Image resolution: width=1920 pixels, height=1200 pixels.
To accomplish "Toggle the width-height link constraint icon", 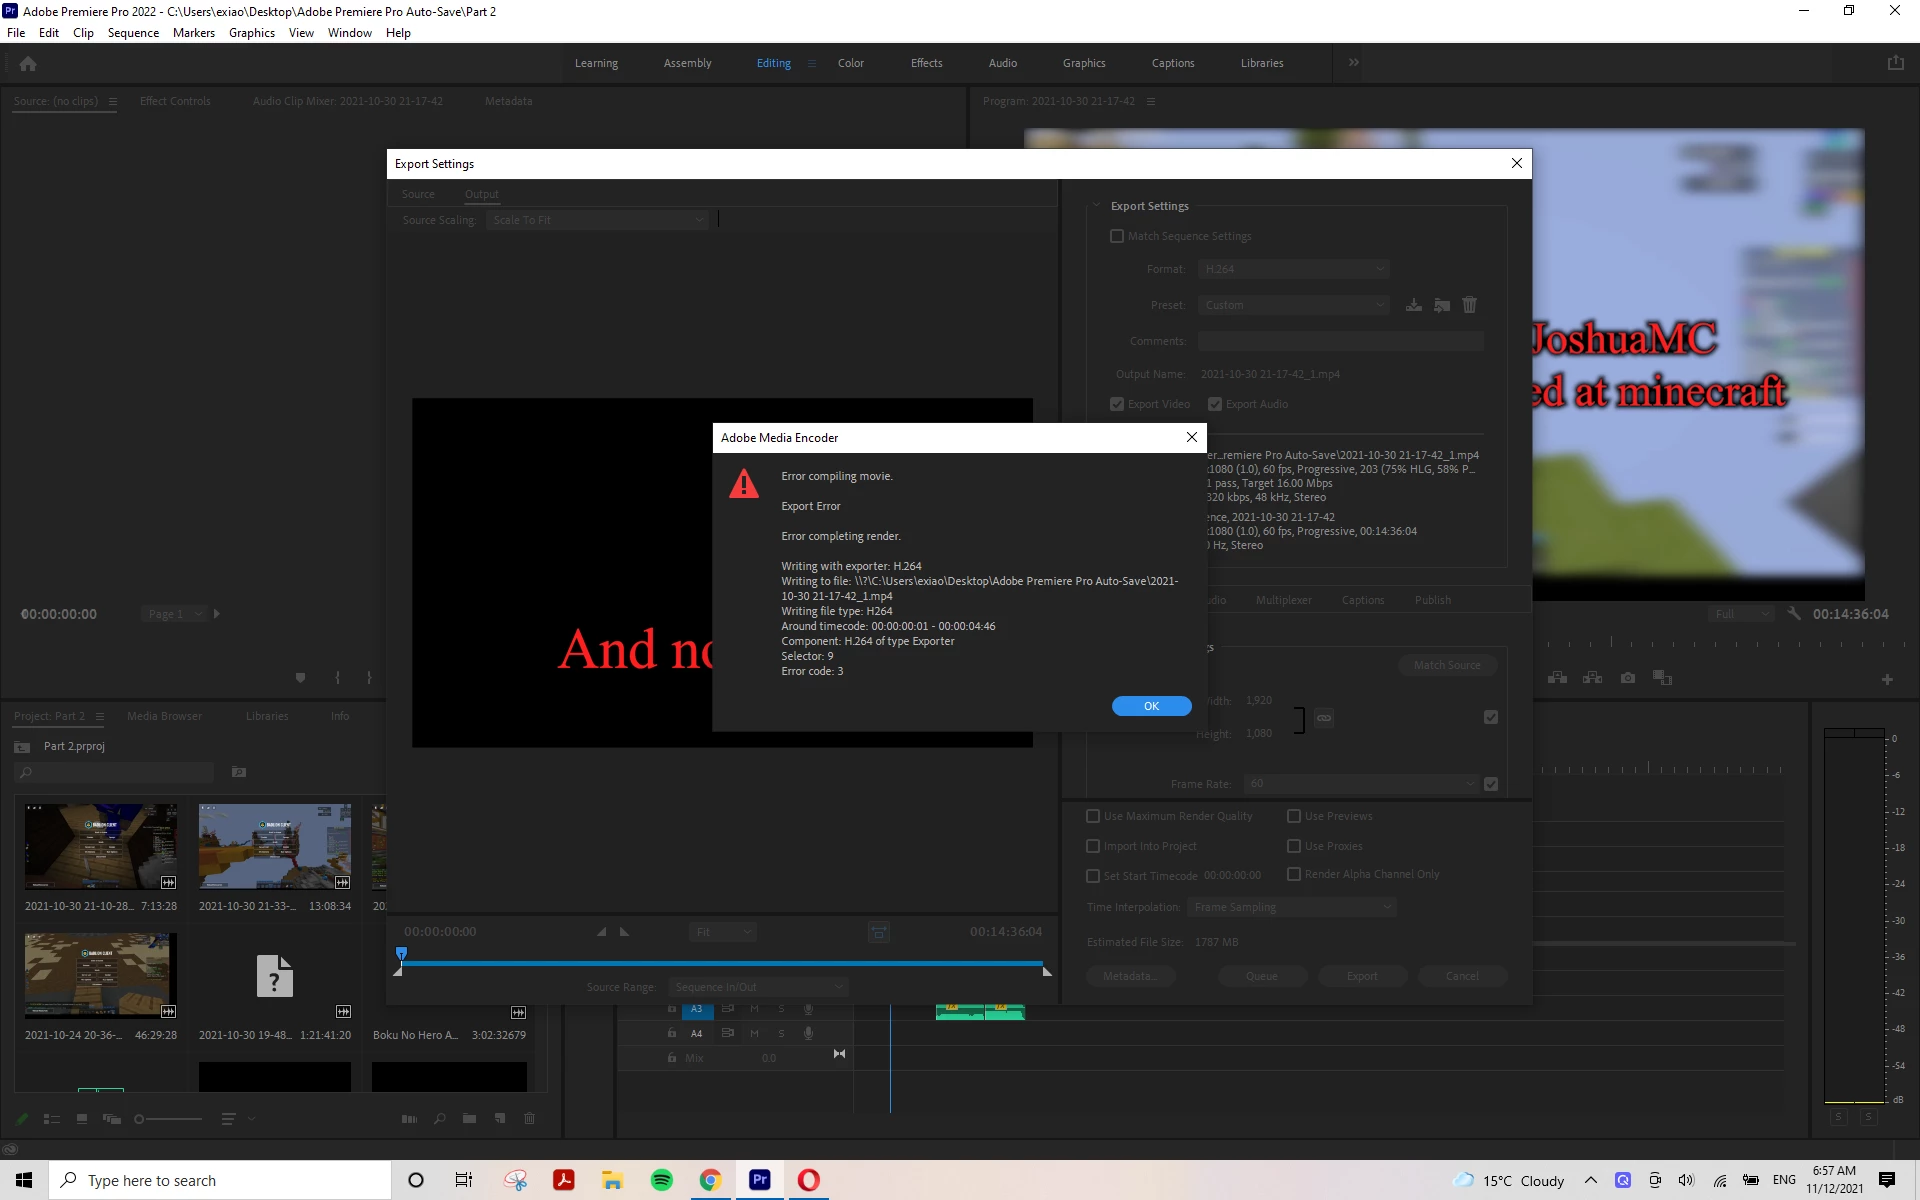I will (1324, 718).
